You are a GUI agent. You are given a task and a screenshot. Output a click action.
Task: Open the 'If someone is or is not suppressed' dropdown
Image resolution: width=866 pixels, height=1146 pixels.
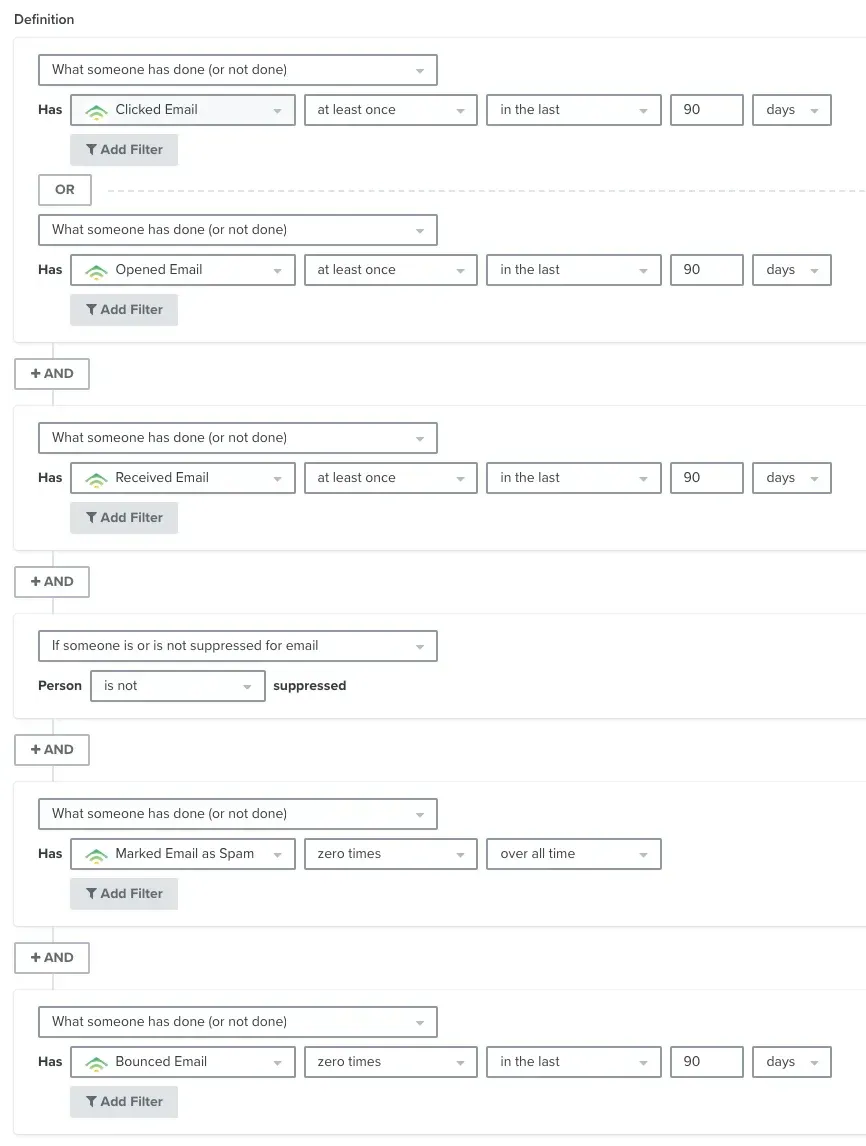(x=237, y=646)
